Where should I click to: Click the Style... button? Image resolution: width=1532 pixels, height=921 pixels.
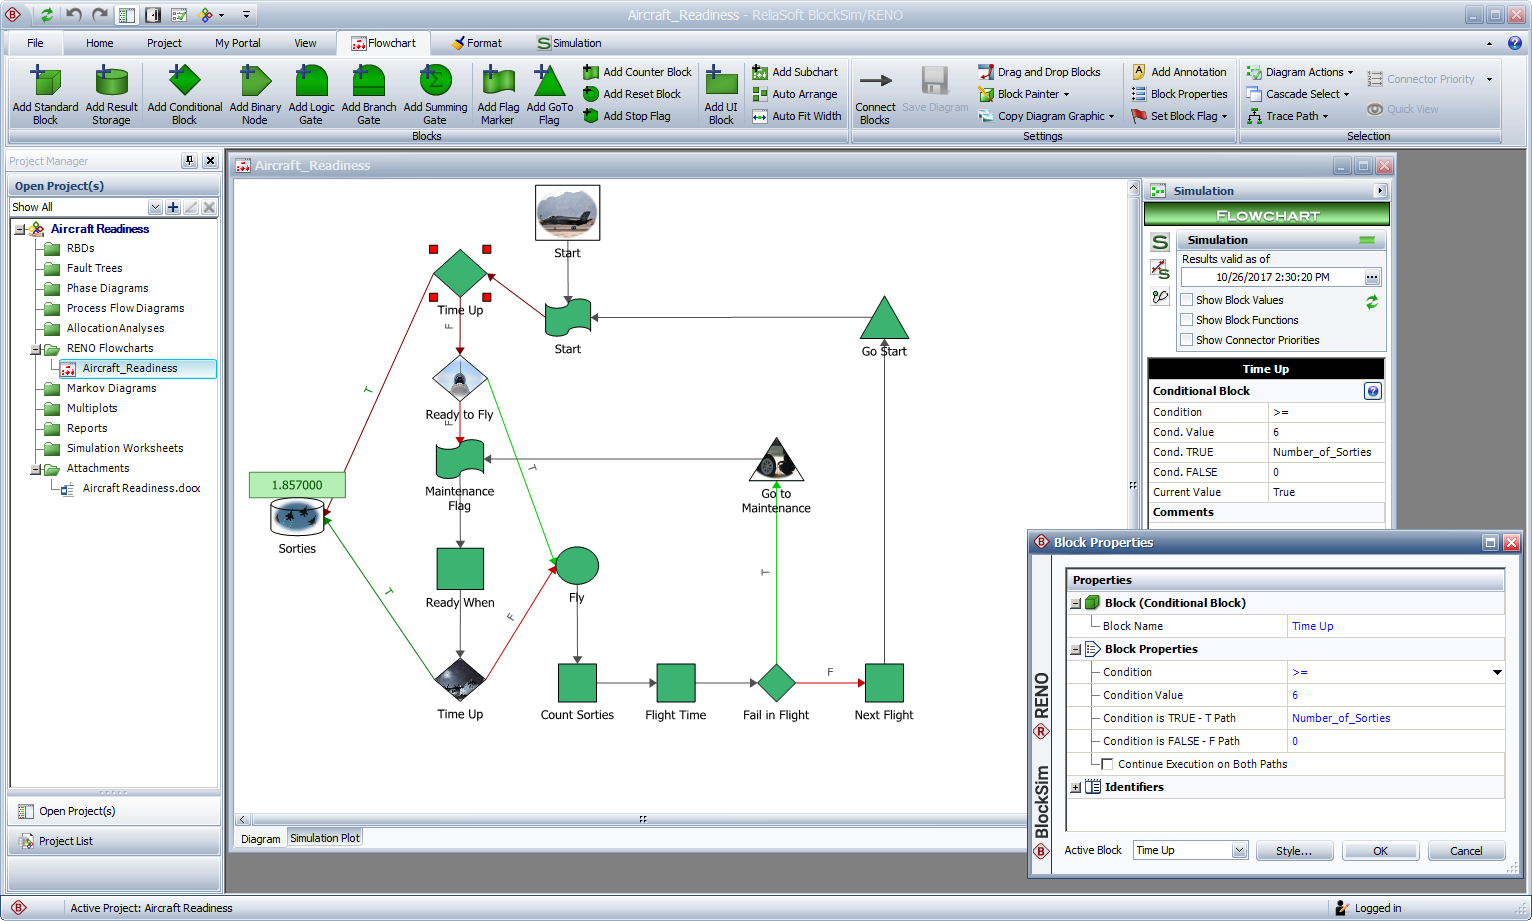1293,851
